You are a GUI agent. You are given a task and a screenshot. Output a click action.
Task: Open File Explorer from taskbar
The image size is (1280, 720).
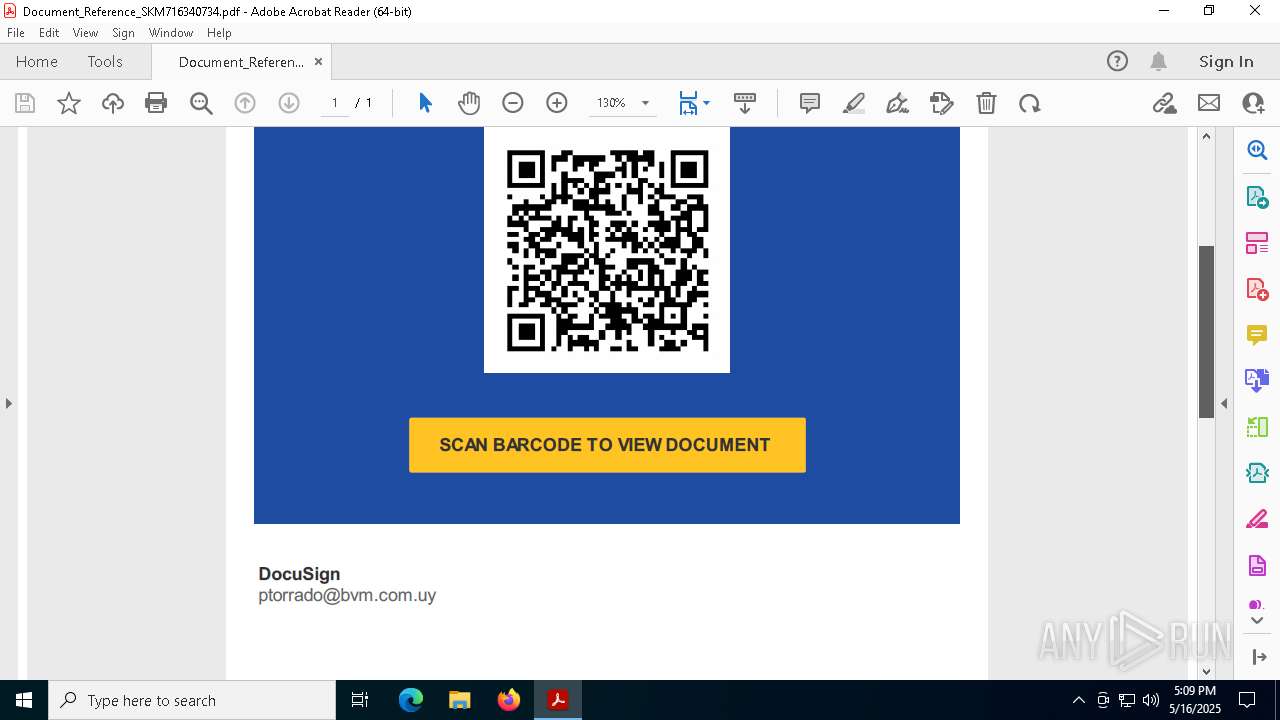tap(460, 700)
